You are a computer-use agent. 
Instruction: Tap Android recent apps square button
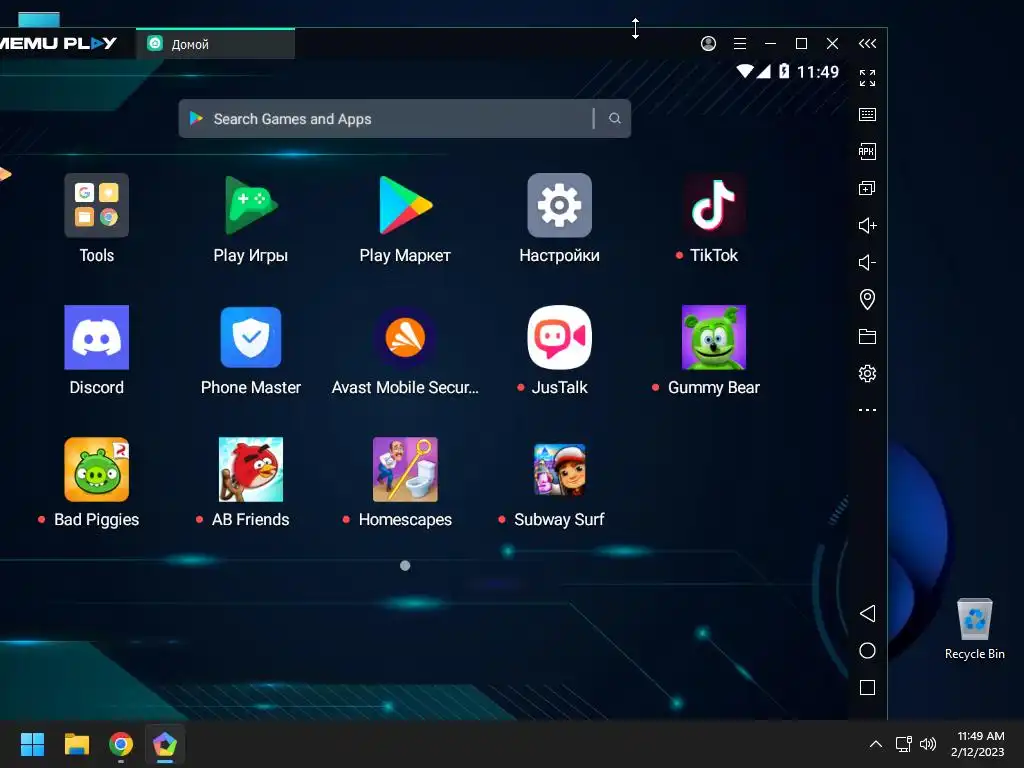pyautogui.click(x=867, y=688)
